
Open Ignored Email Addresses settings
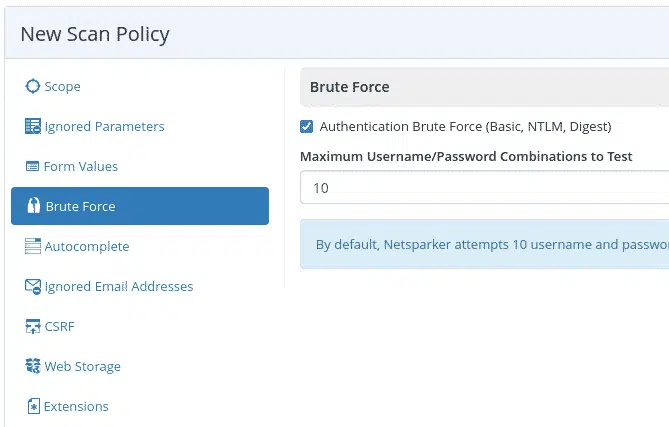click(x=119, y=287)
